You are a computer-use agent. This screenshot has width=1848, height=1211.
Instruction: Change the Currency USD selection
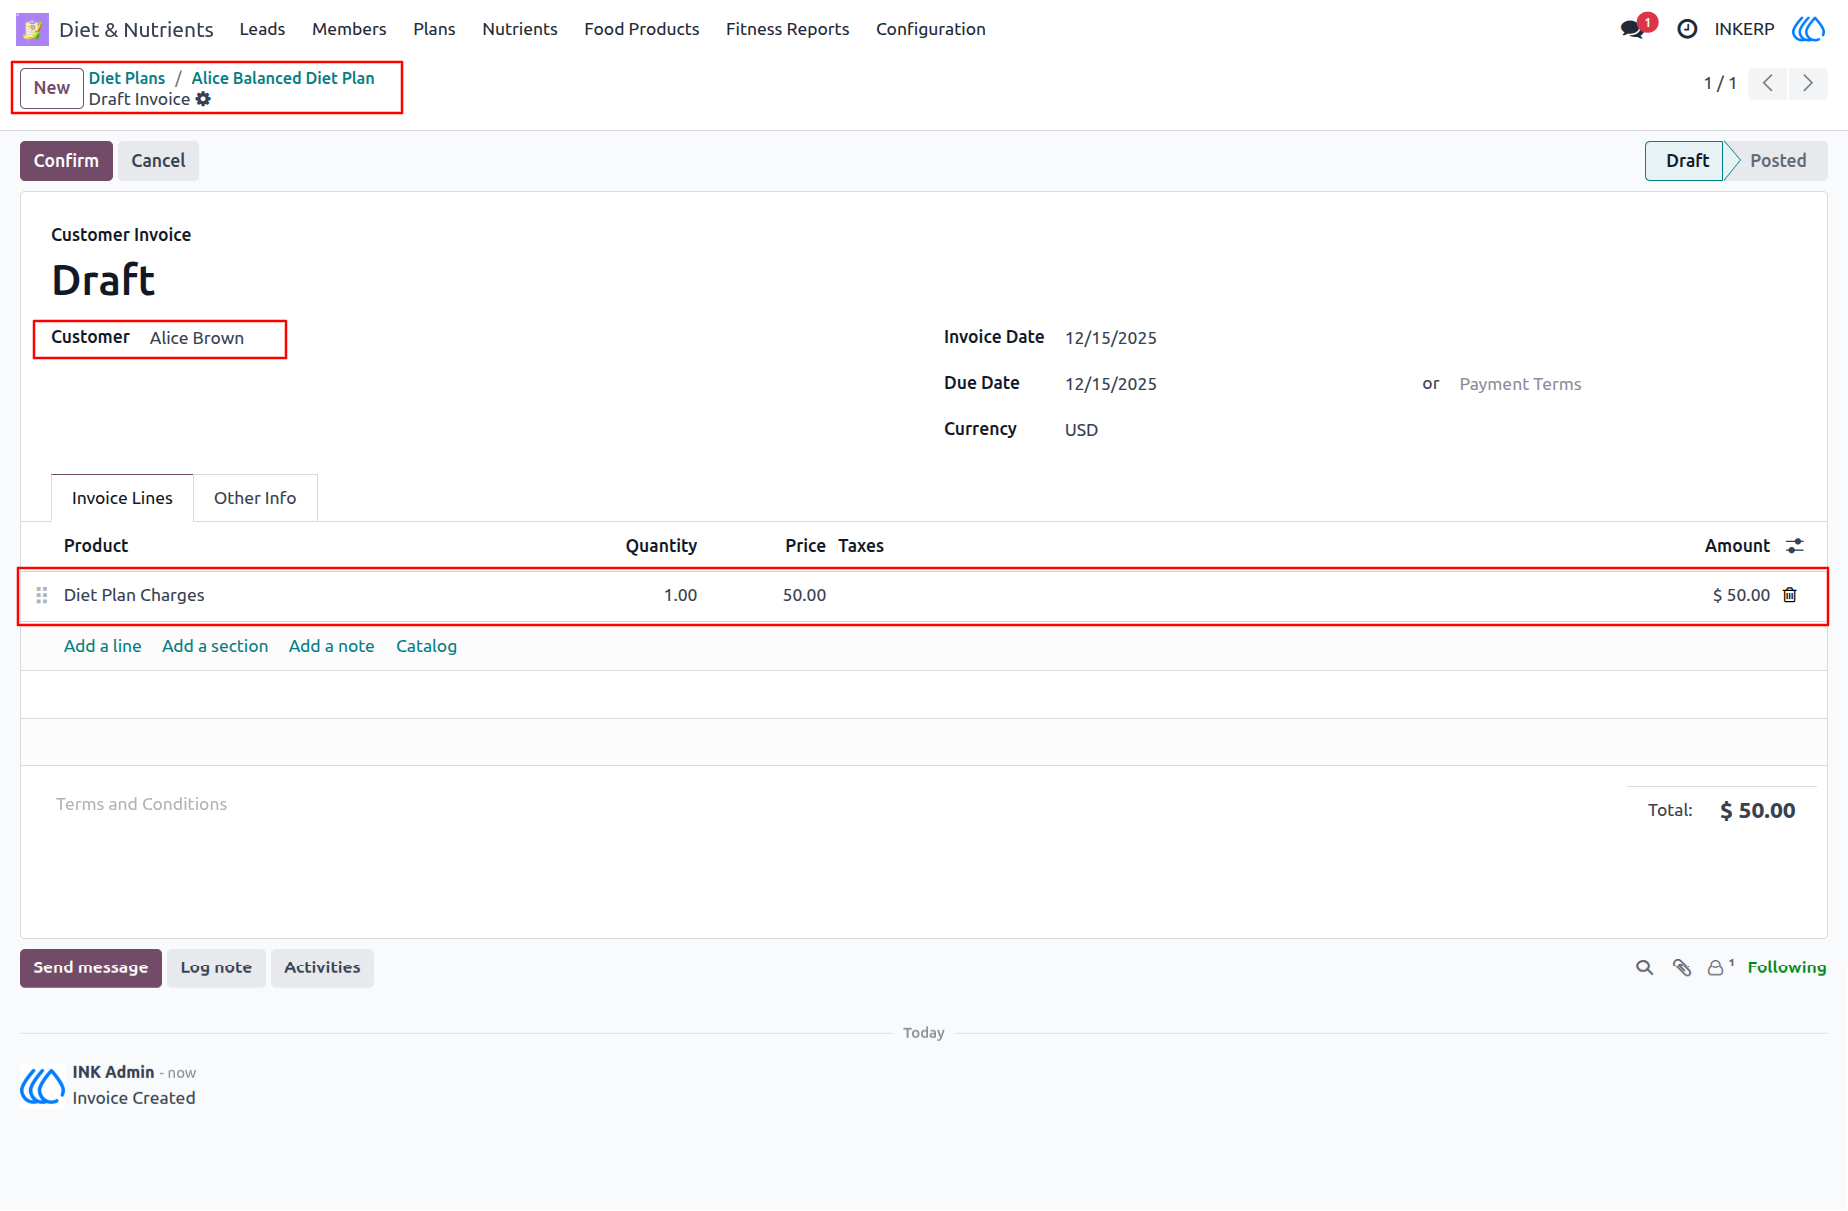[x=1081, y=430]
